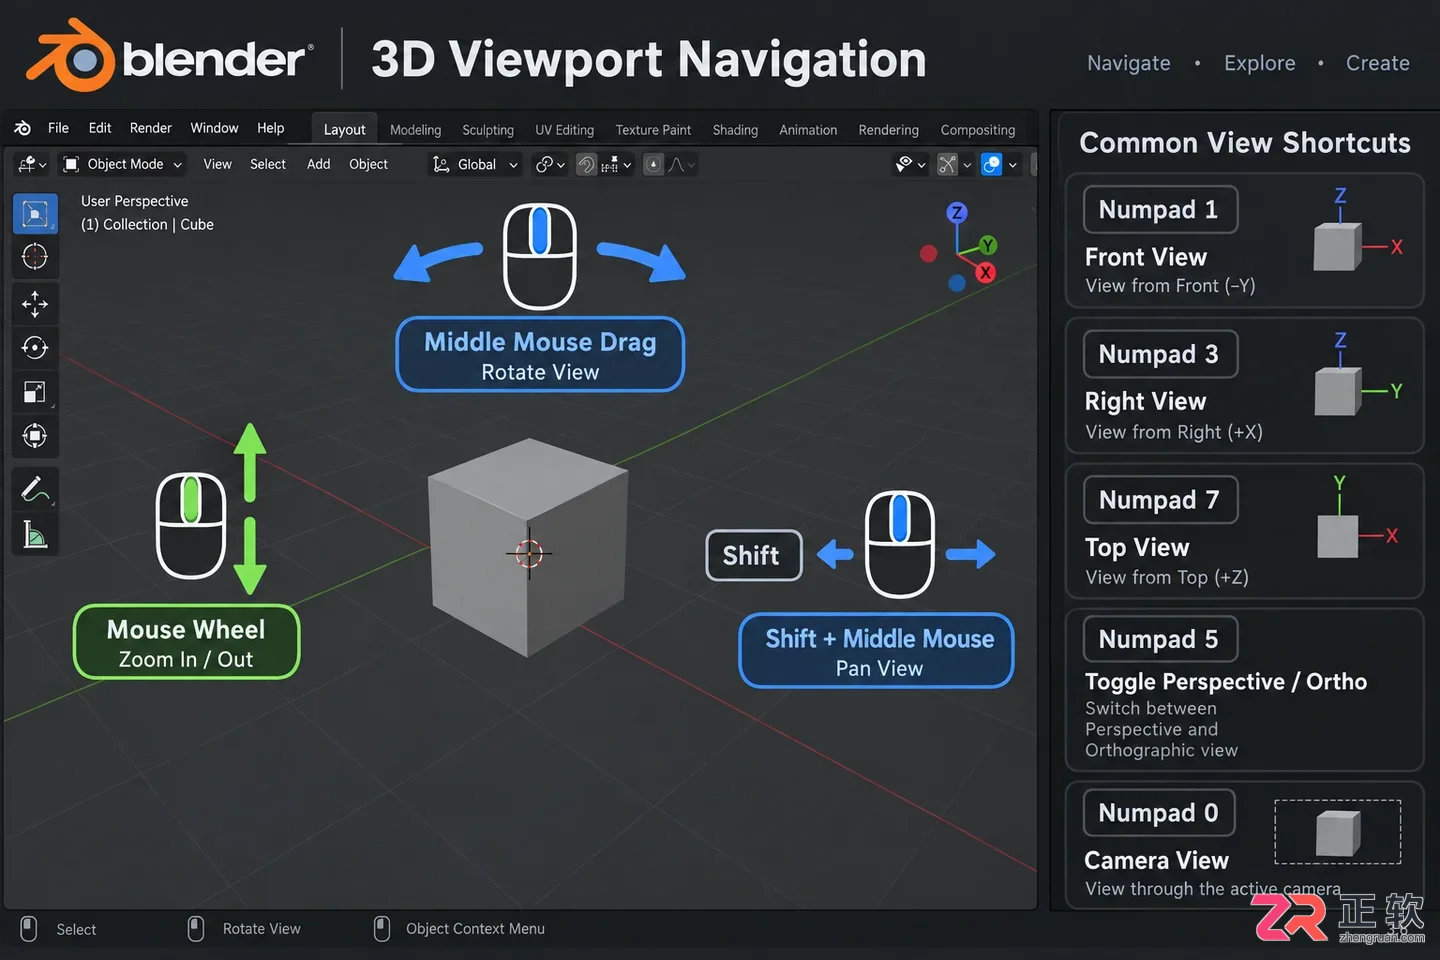Click the Numpad 5 key label
Viewport: 1440px width, 960px height.
(x=1160, y=639)
